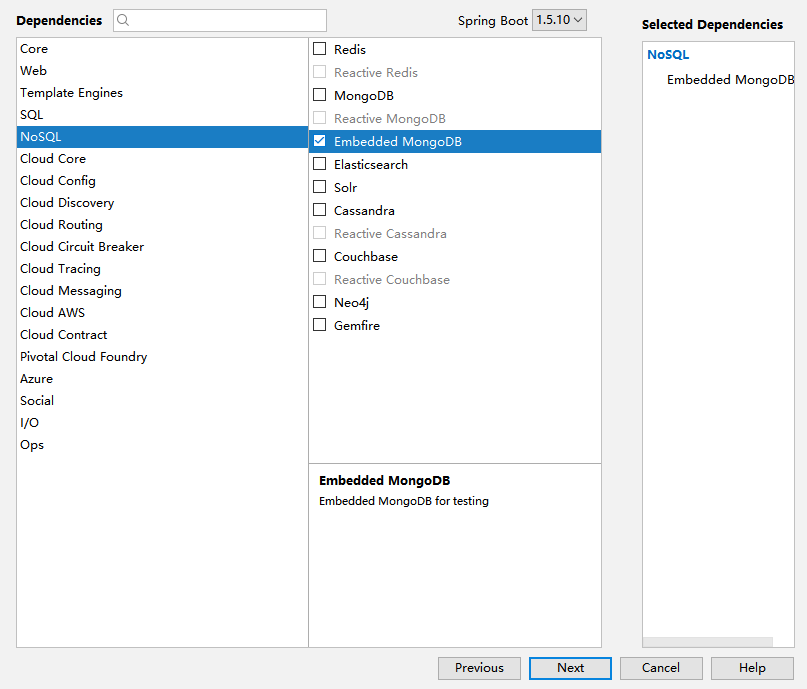Open the Cloud Routing category

[x=162, y=225]
